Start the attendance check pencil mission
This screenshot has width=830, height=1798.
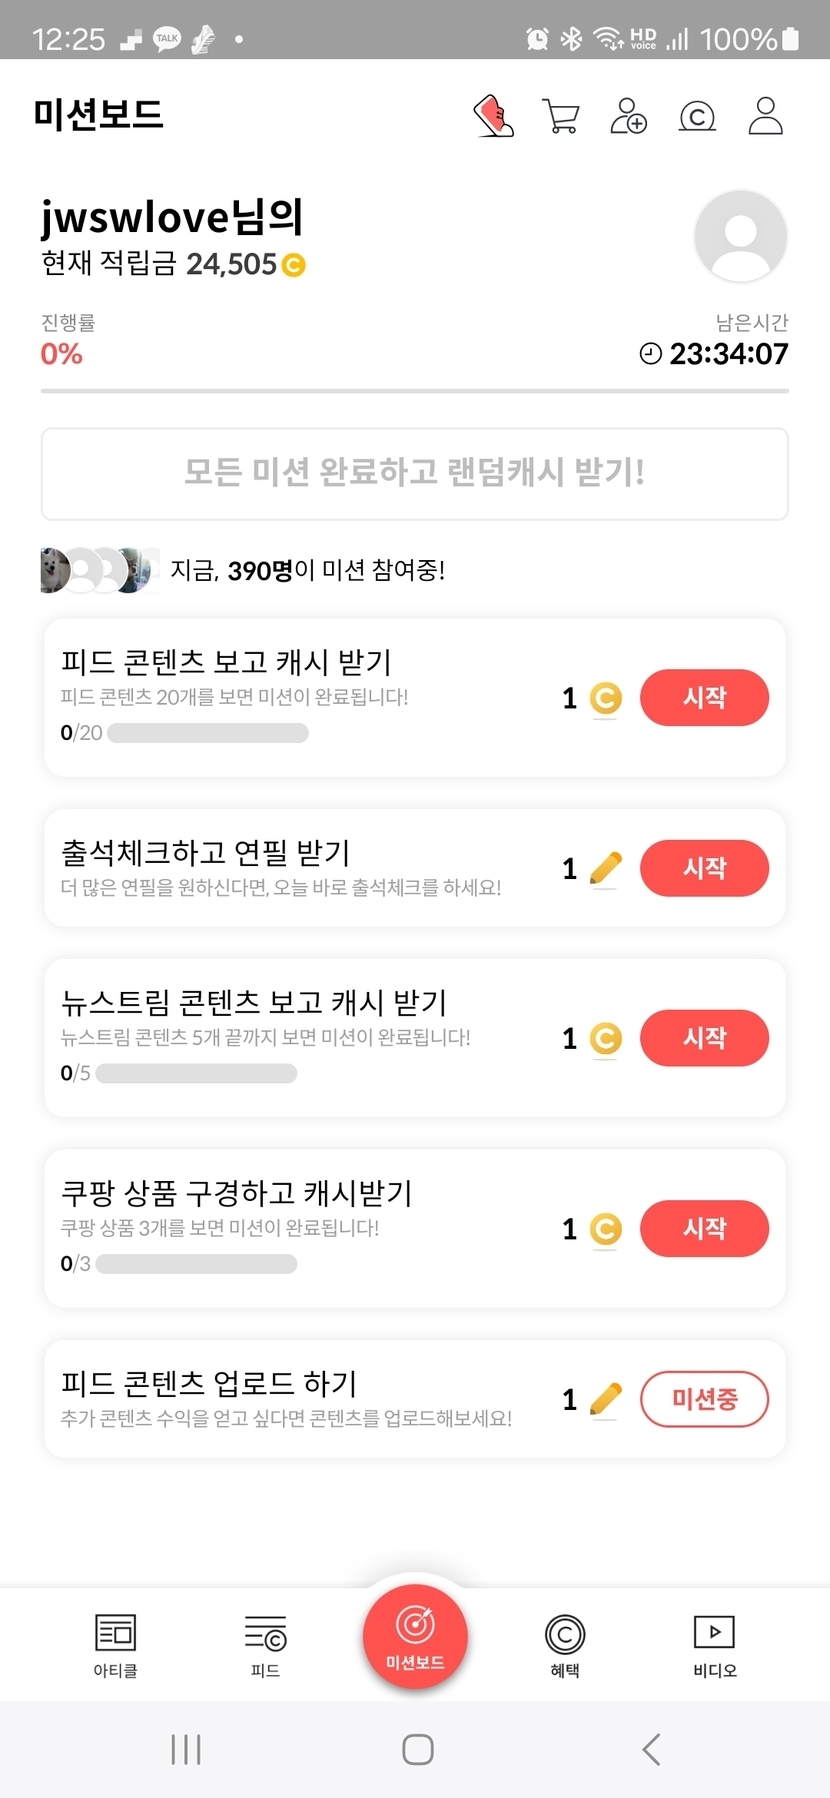[704, 868]
